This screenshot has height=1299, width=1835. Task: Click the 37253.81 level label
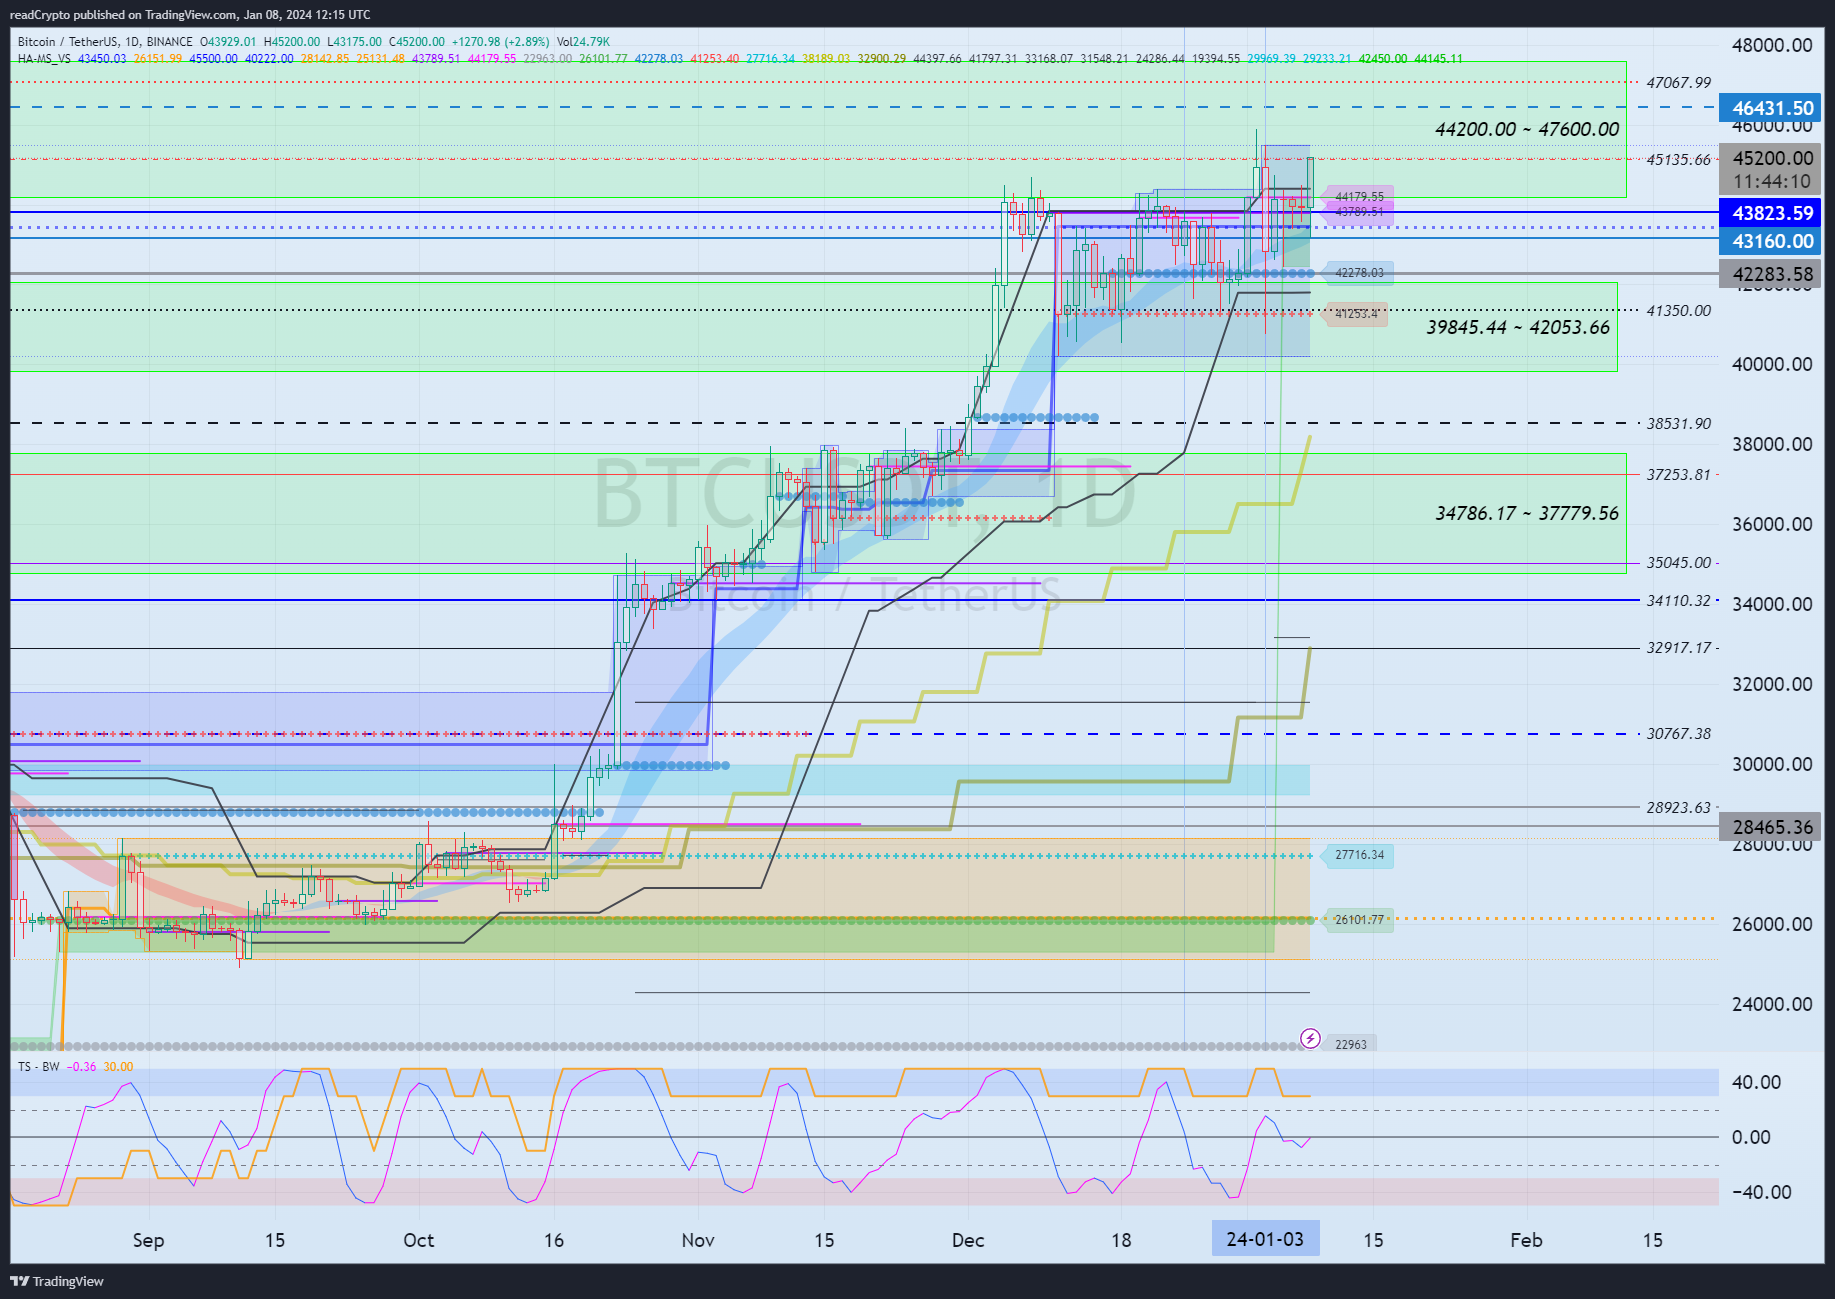[1679, 475]
